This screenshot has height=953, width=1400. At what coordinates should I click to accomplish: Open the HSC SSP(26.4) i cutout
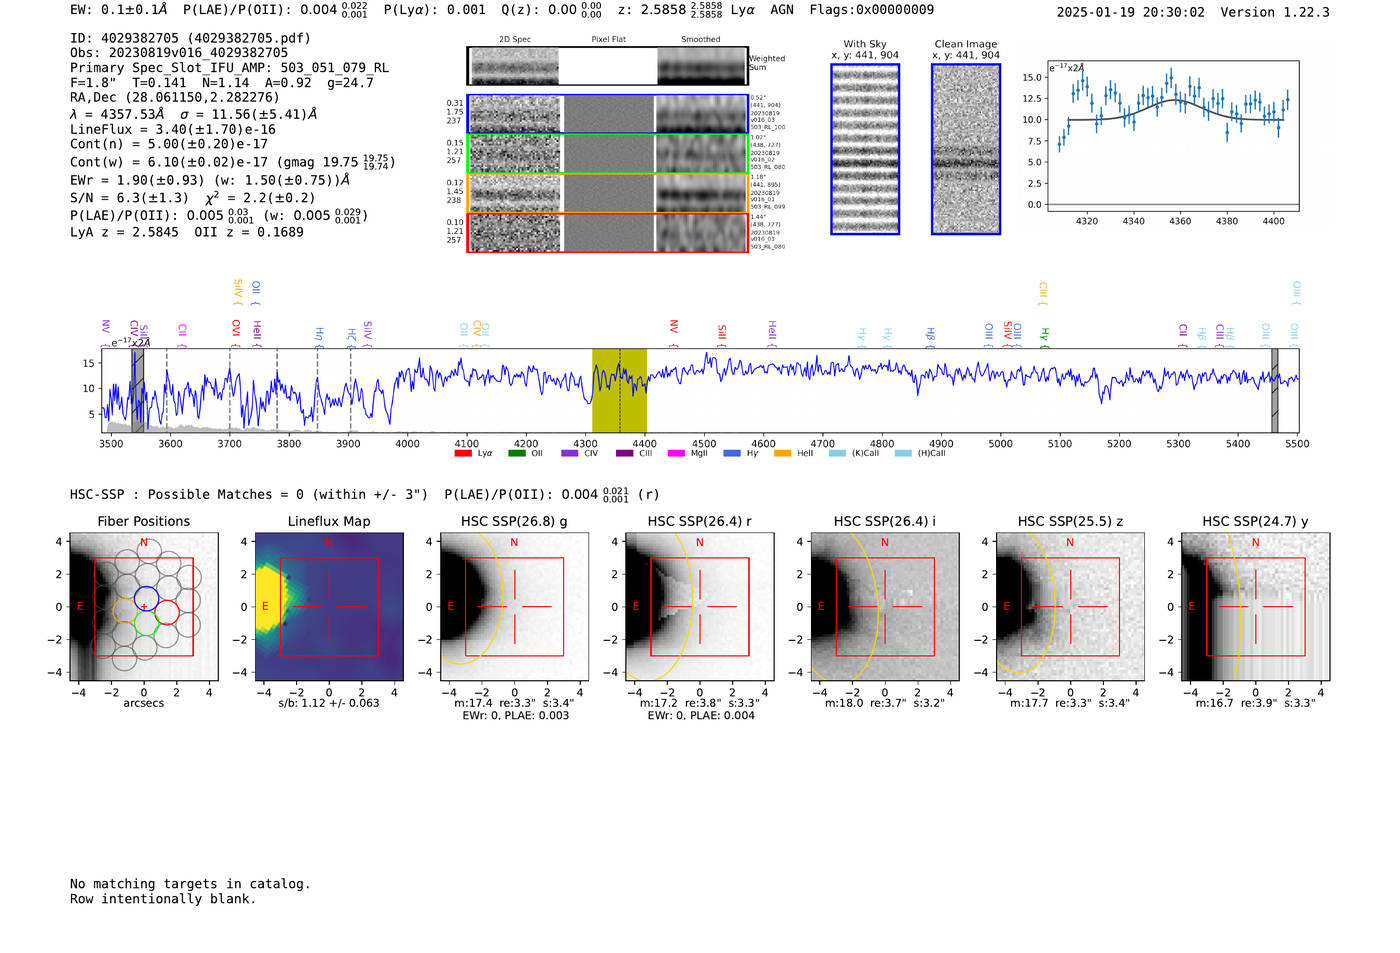coord(885,607)
